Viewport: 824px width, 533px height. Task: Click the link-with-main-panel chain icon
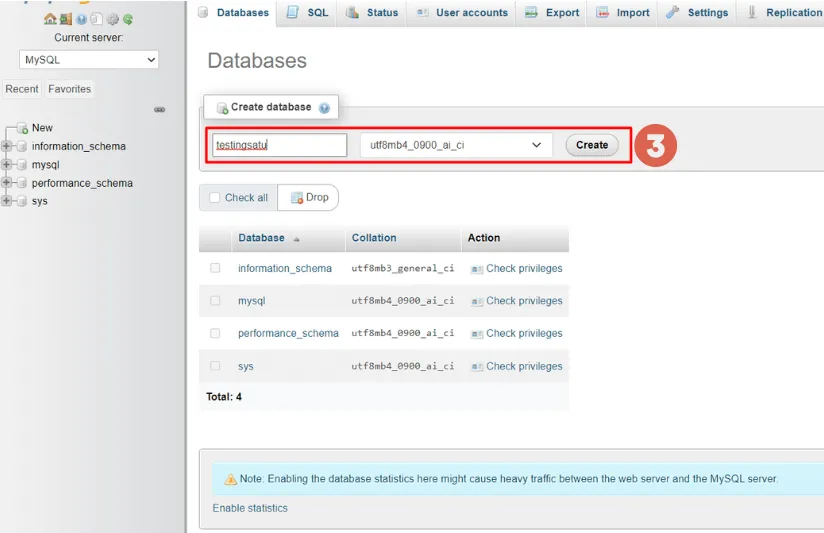coord(160,109)
